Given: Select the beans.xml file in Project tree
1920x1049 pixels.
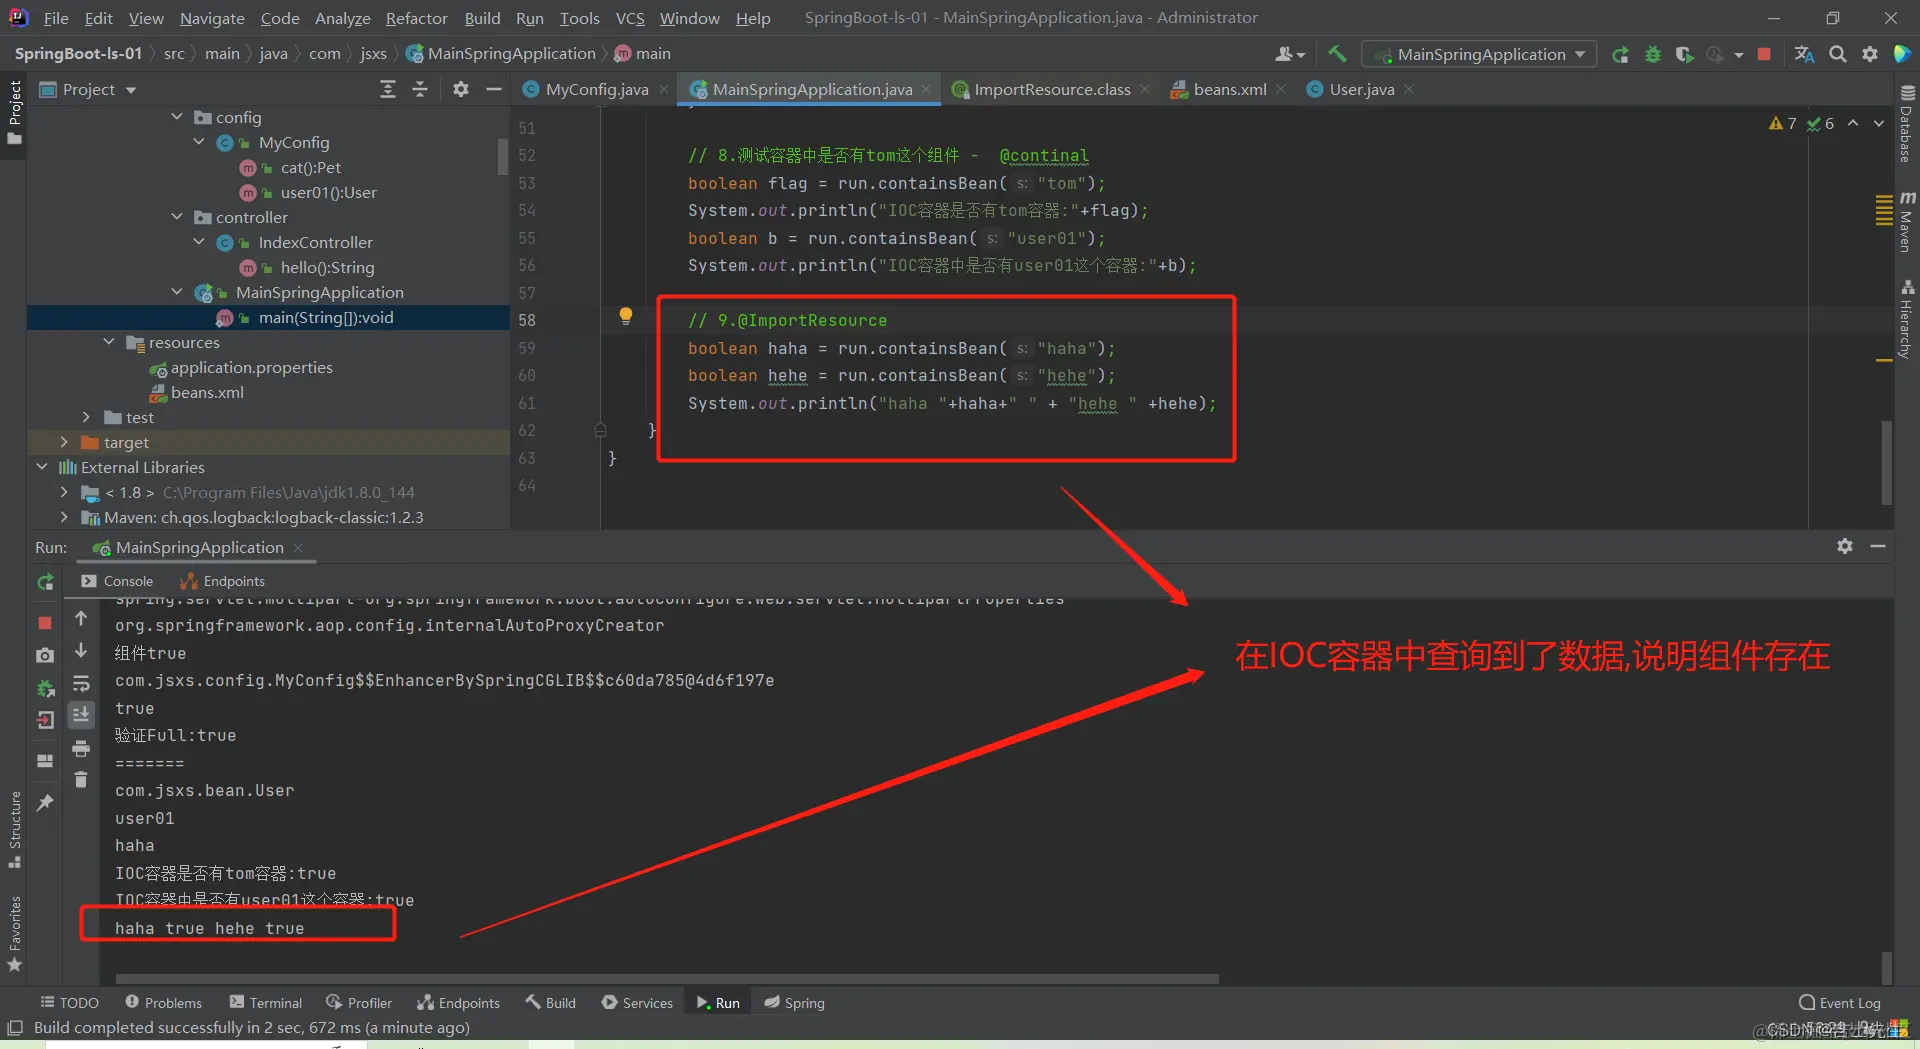Looking at the screenshot, I should [207, 392].
